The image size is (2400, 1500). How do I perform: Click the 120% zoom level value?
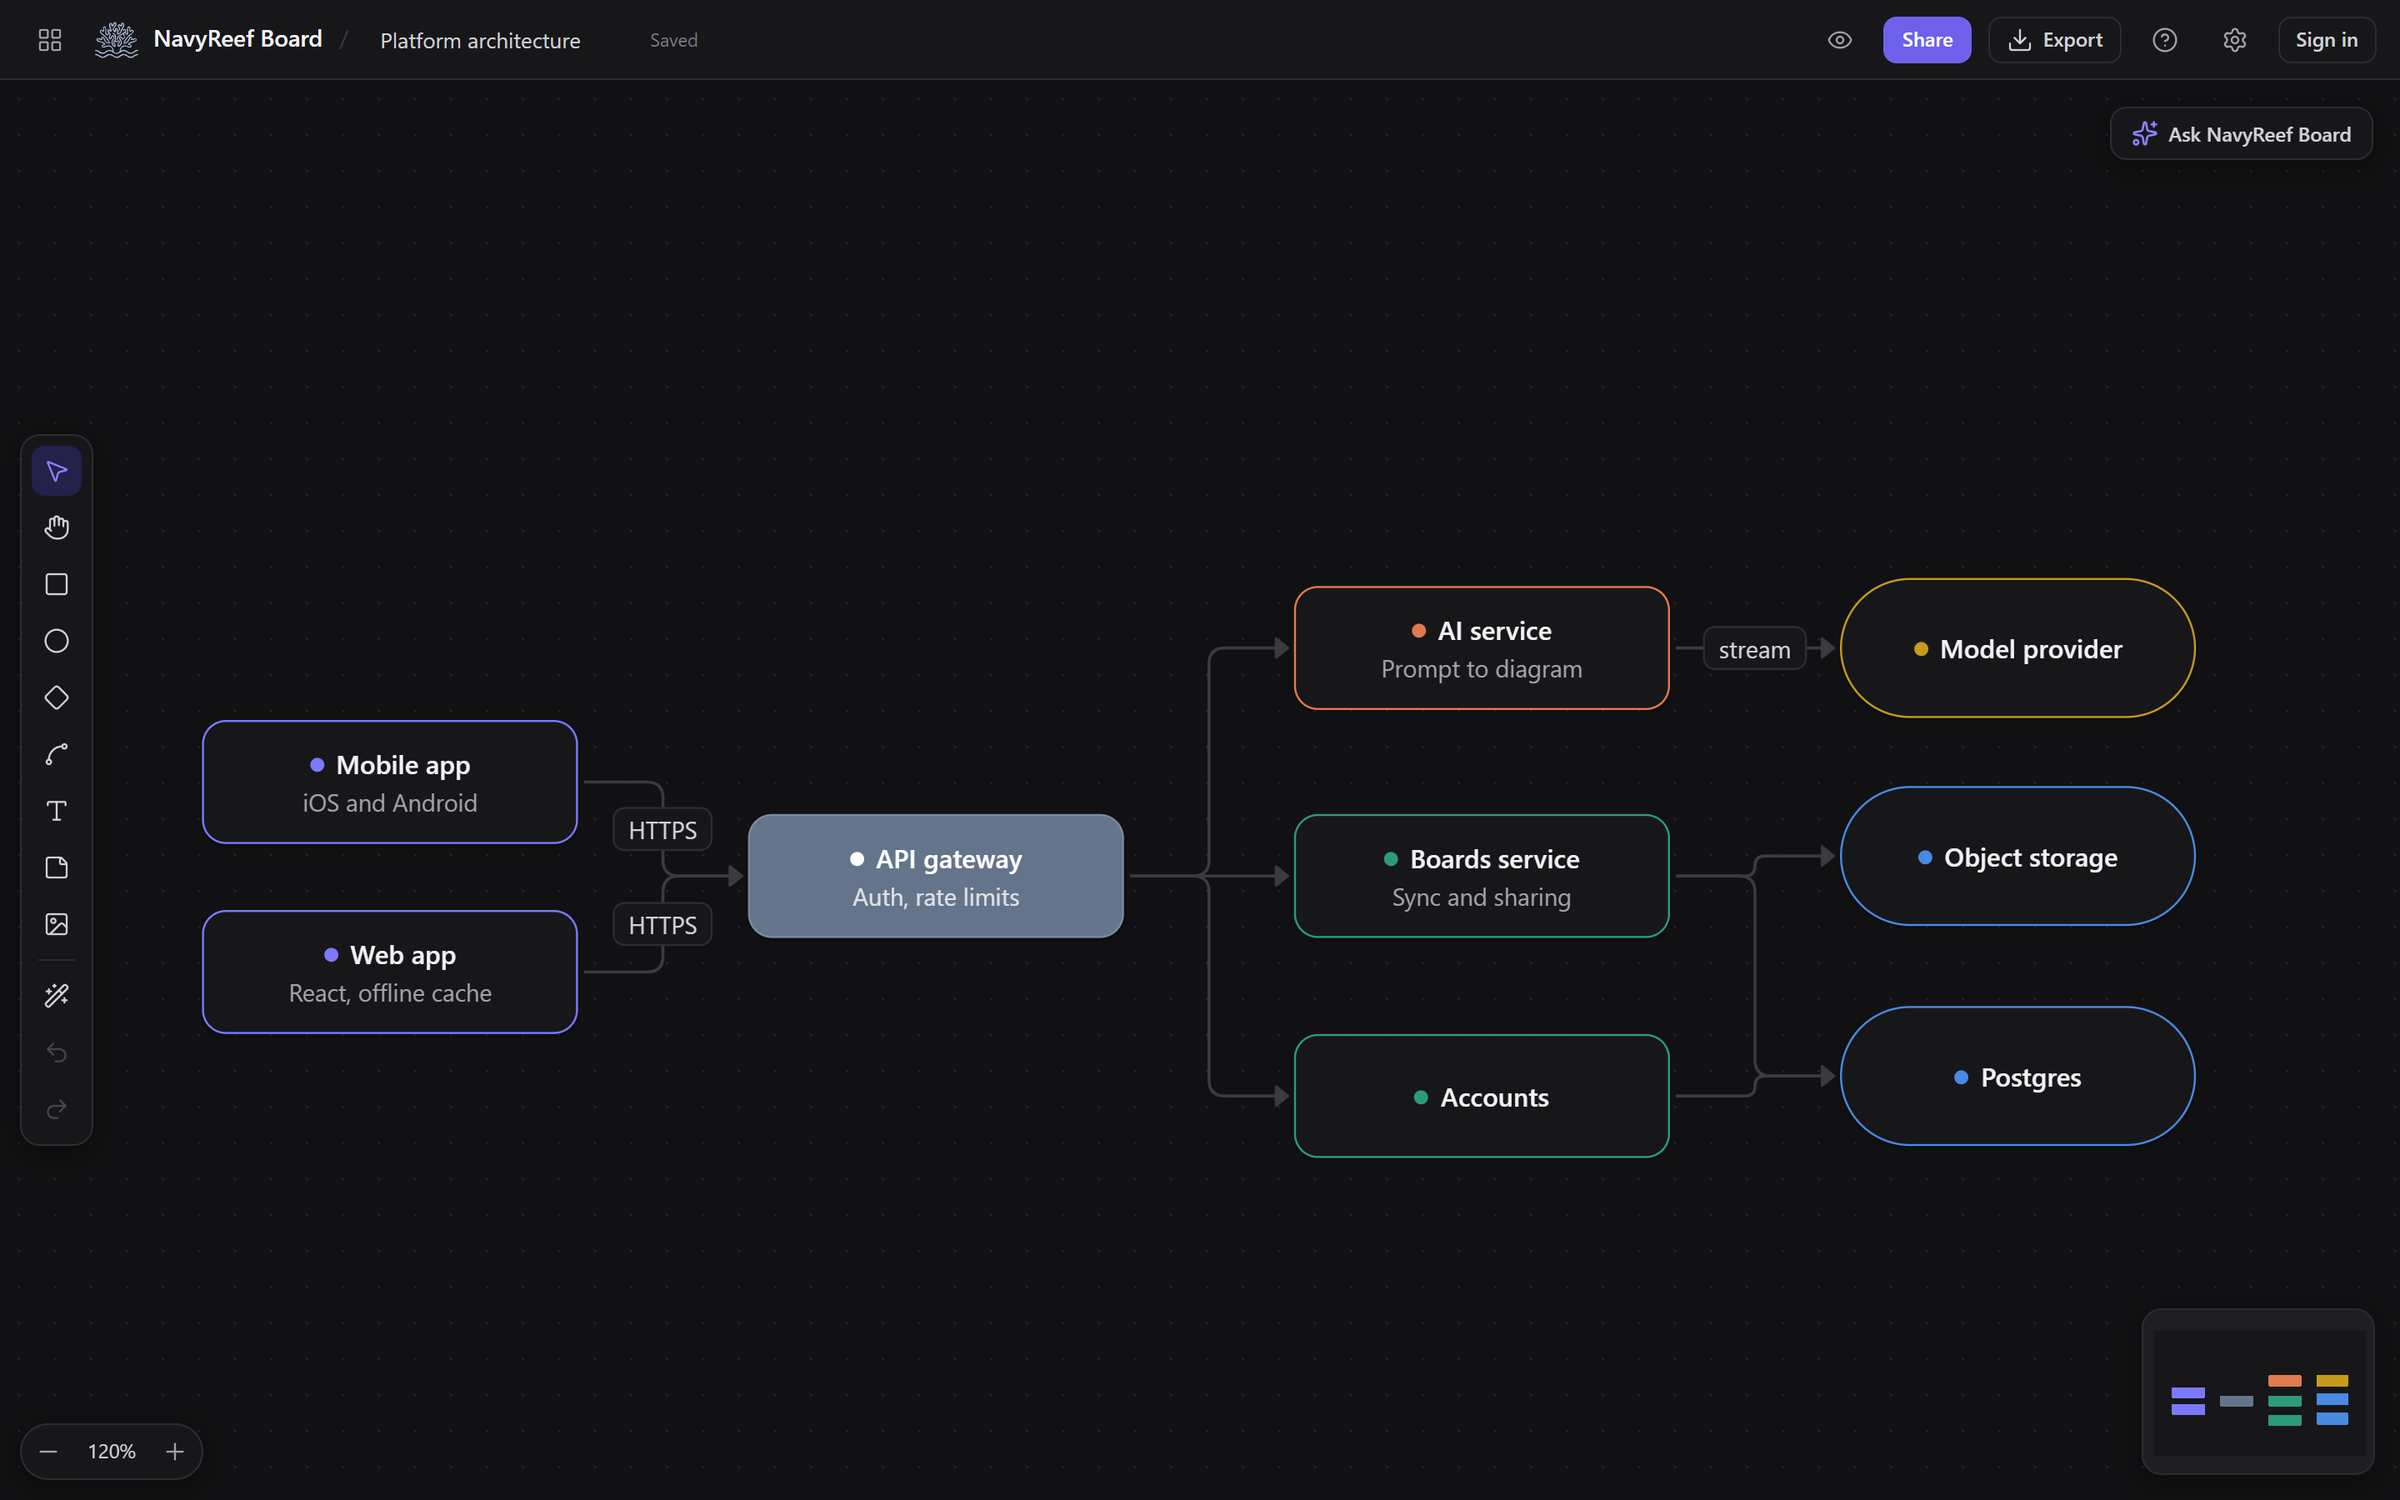(x=111, y=1451)
